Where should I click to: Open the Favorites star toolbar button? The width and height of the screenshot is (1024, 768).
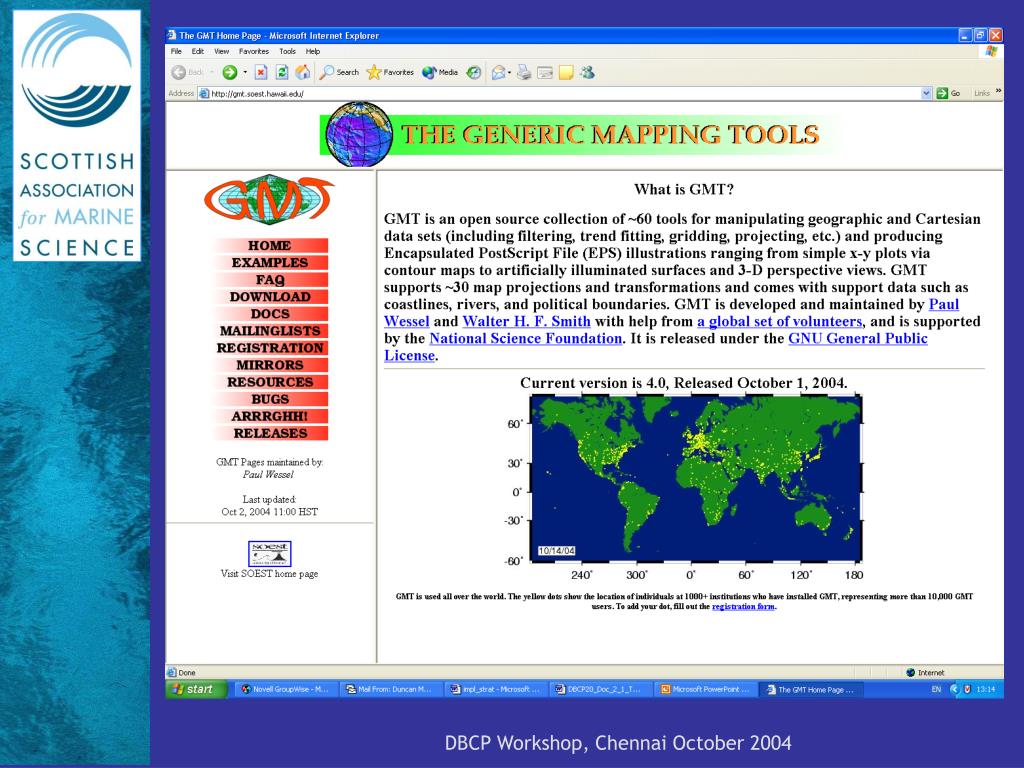click(x=391, y=72)
